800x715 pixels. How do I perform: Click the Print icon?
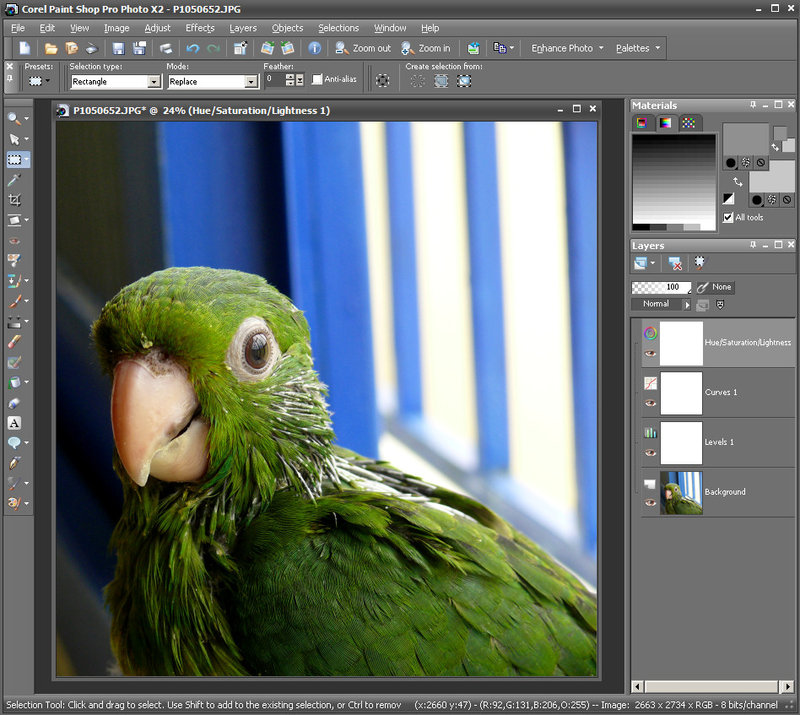(166, 48)
